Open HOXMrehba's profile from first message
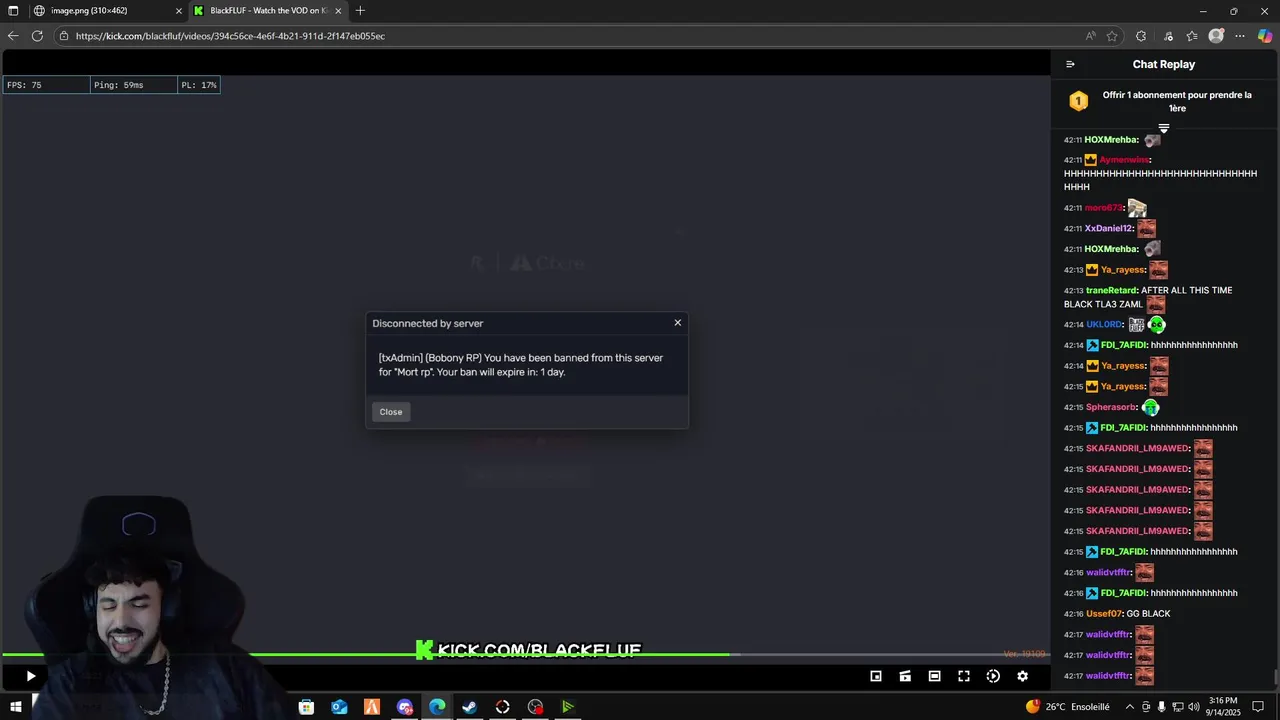1280x720 pixels. tap(1111, 140)
